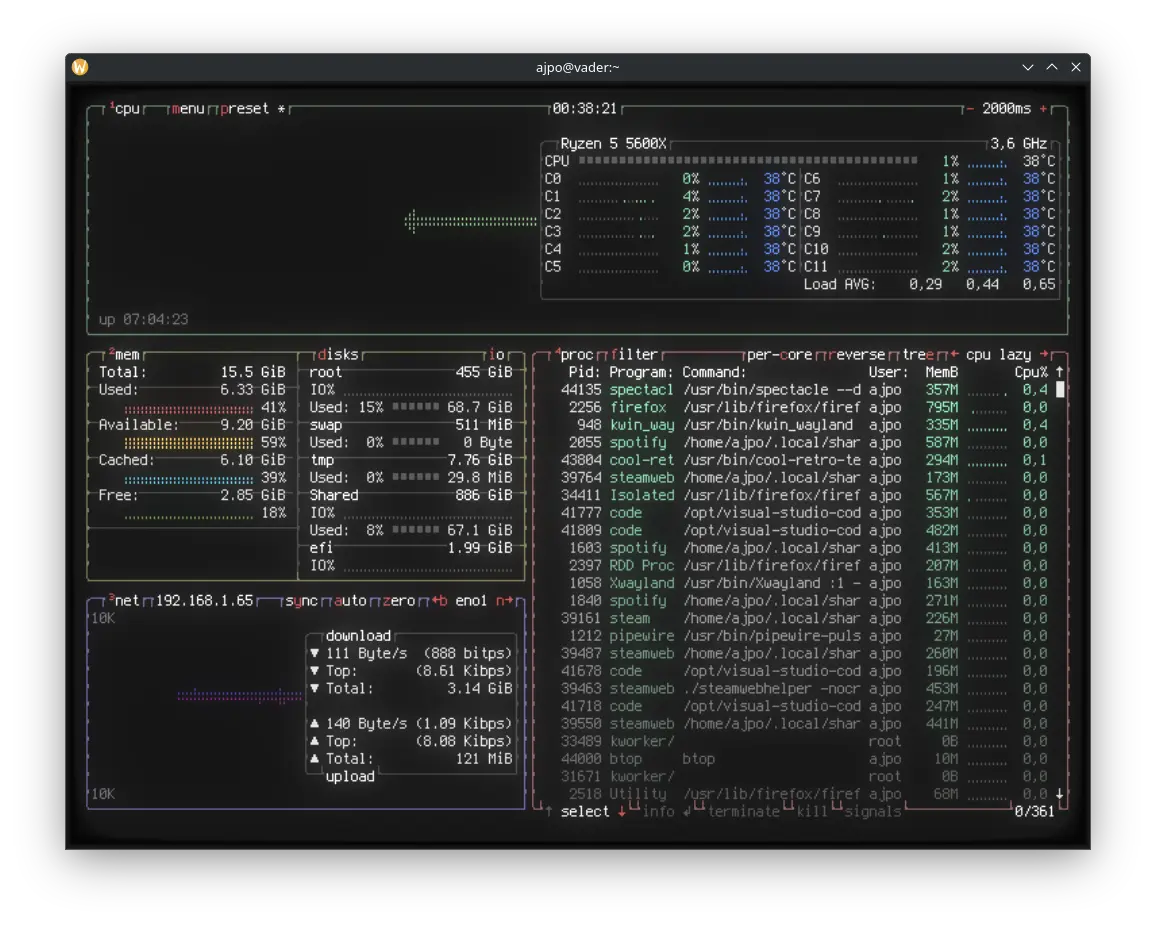Select the pipewire process row 1212
1156x927 pixels.
click(x=804, y=636)
